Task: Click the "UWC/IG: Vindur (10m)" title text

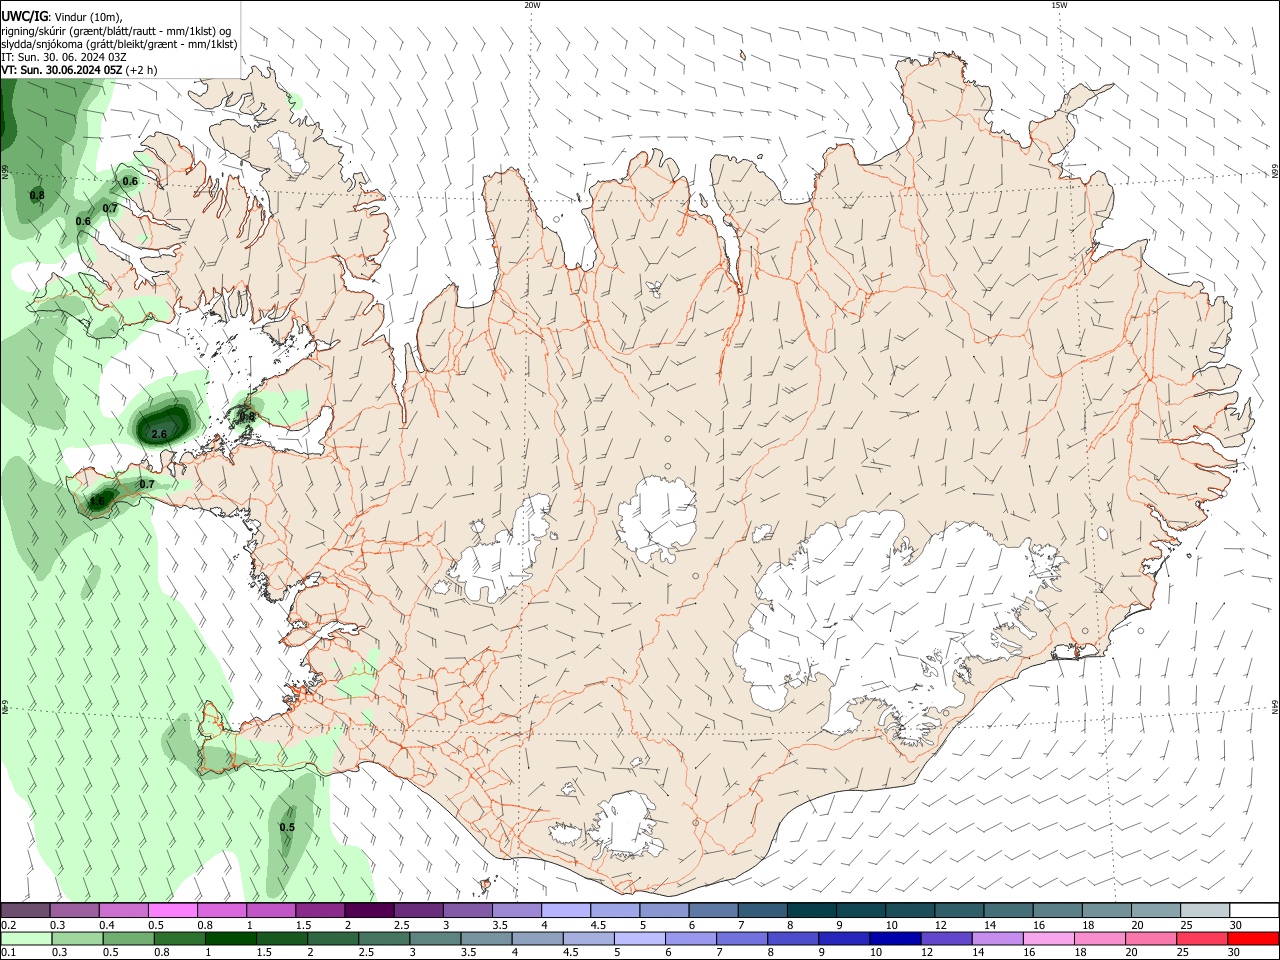Action: click(x=61, y=17)
